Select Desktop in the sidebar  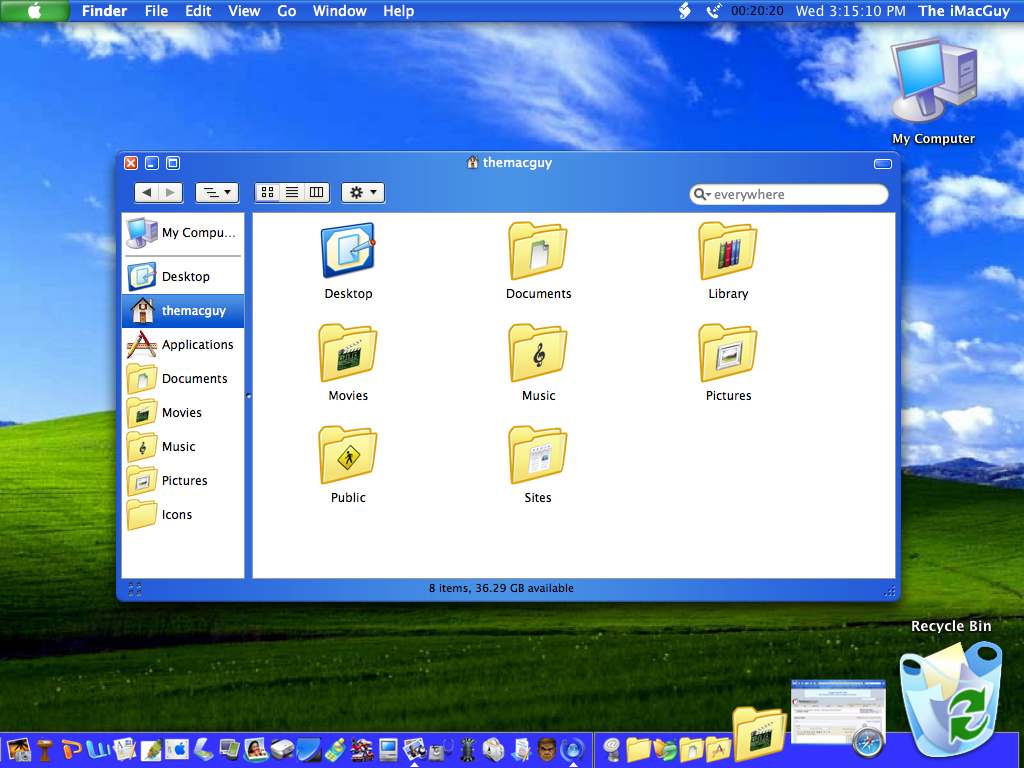[x=183, y=276]
